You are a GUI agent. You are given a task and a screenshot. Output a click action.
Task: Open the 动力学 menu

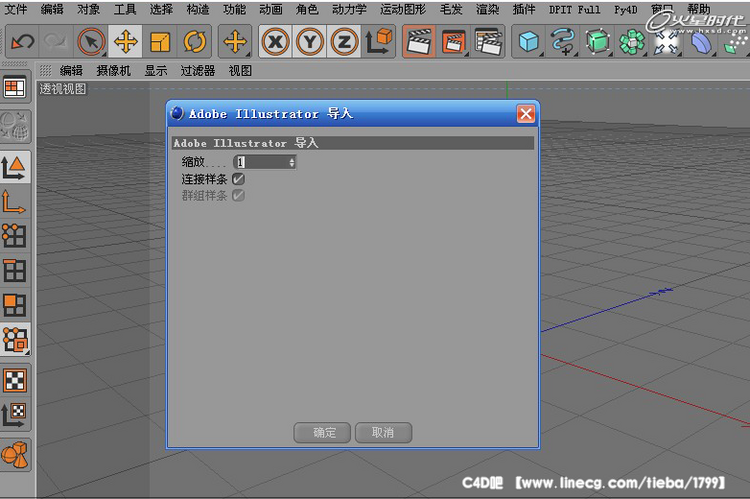point(349,9)
